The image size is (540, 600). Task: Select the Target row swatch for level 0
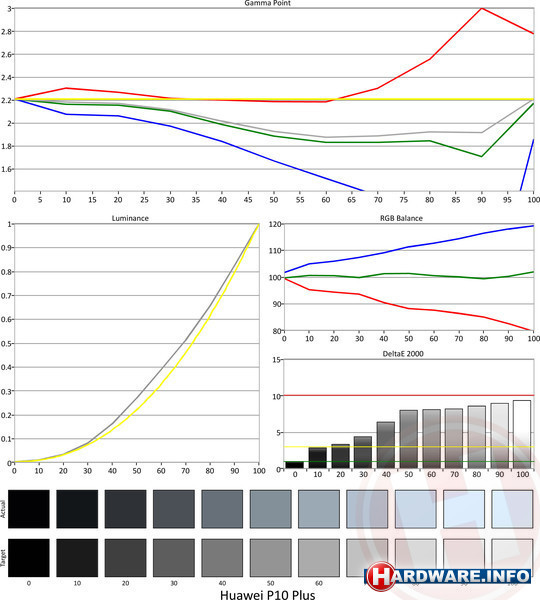(29, 558)
